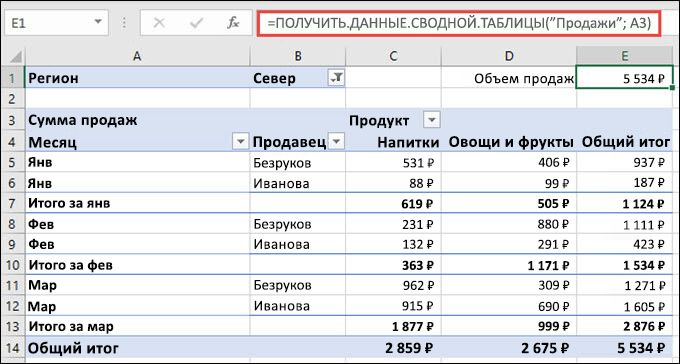
Task: Open the Продавец field filter dropdown
Action: pos(336,141)
